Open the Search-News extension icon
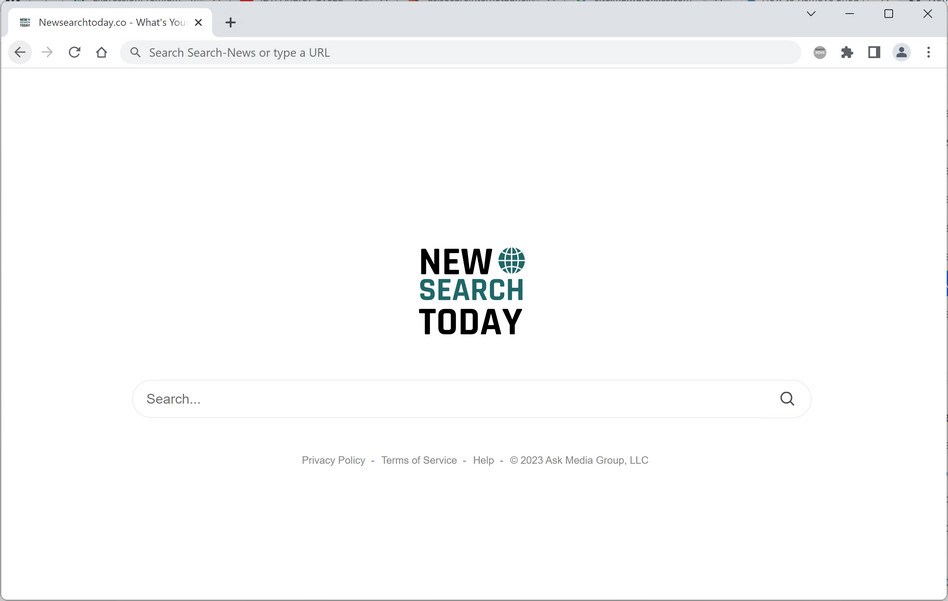 click(820, 53)
